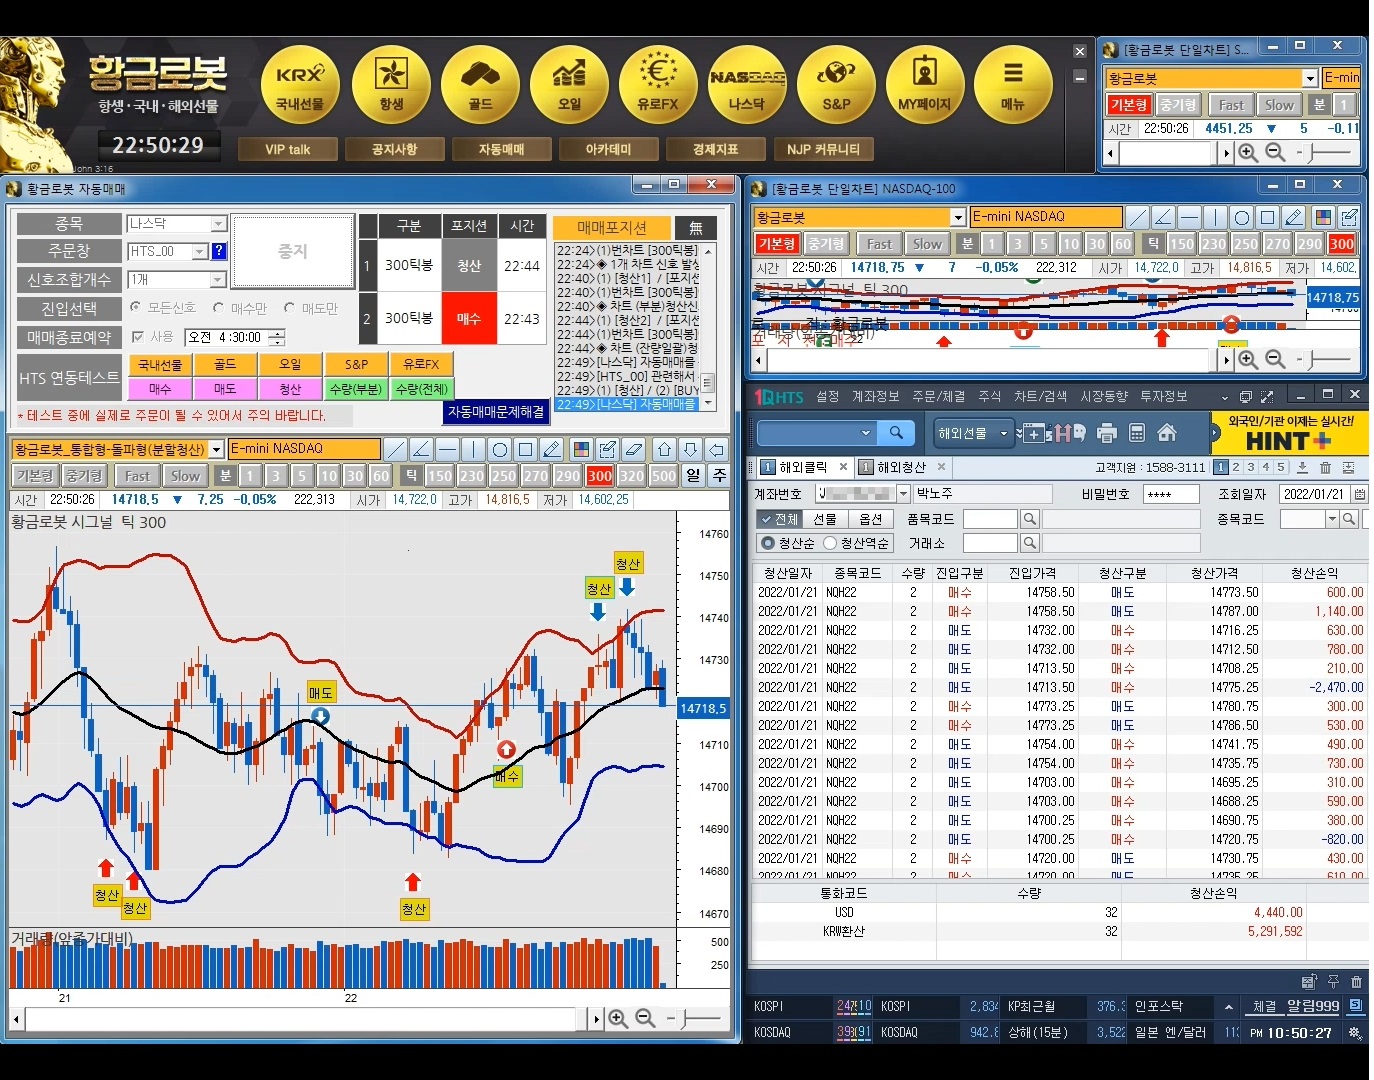Open the 종목코드 dropdown
Viewport: 1374px width, 1080px height.
click(x=1332, y=519)
